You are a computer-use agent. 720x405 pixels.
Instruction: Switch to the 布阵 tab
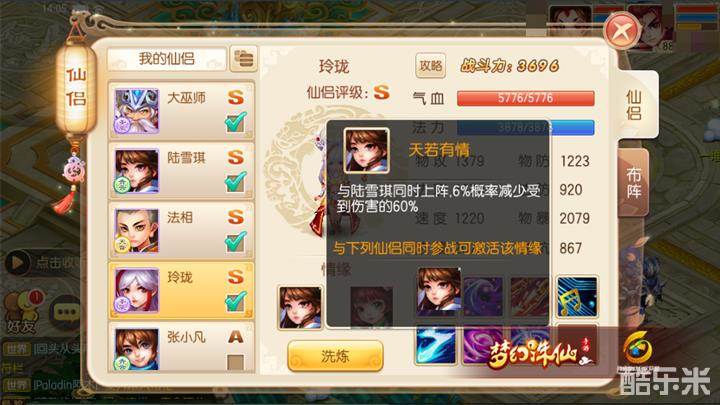[x=634, y=182]
